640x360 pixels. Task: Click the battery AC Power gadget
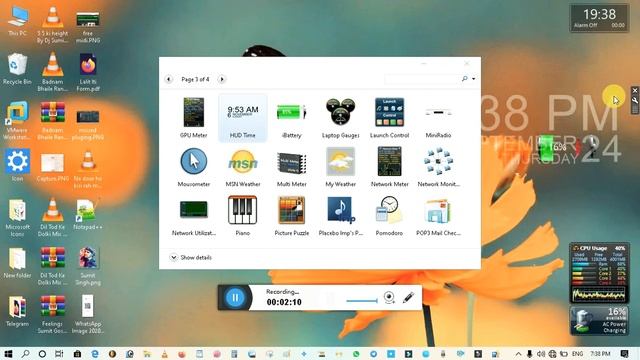[599, 320]
